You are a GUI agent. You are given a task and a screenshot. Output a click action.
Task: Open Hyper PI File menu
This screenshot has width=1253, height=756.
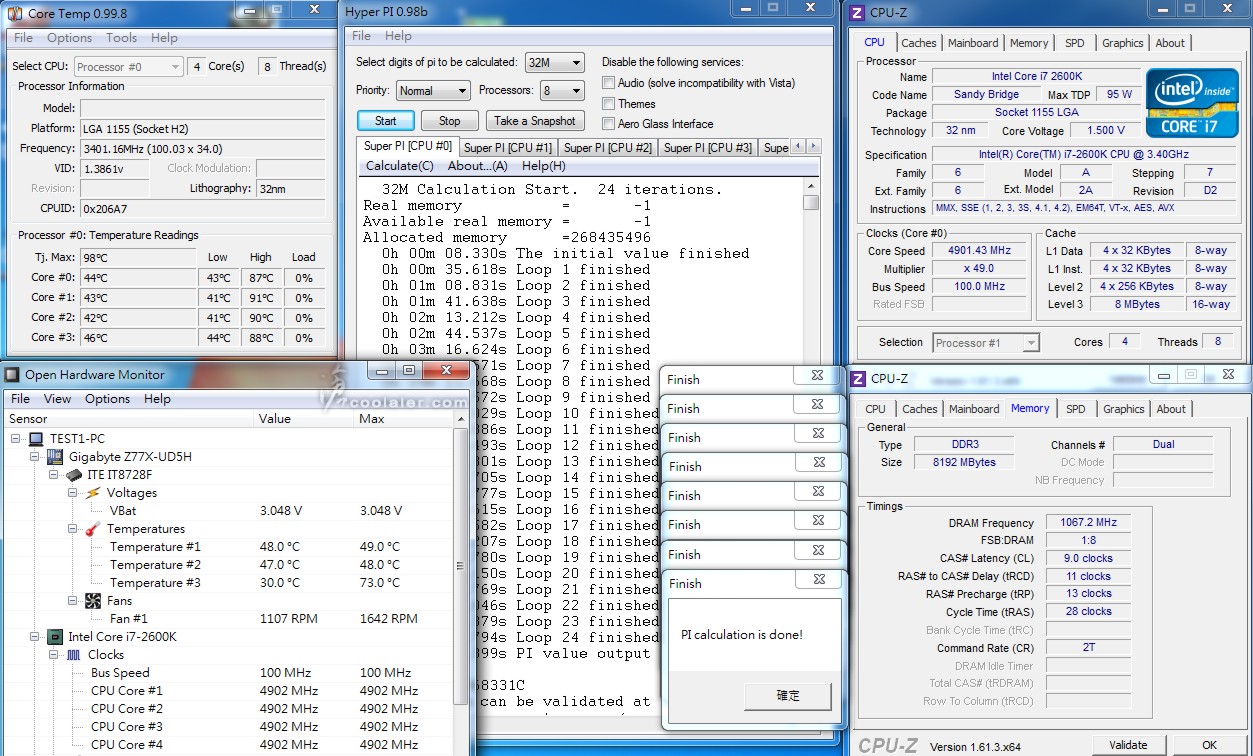362,36
